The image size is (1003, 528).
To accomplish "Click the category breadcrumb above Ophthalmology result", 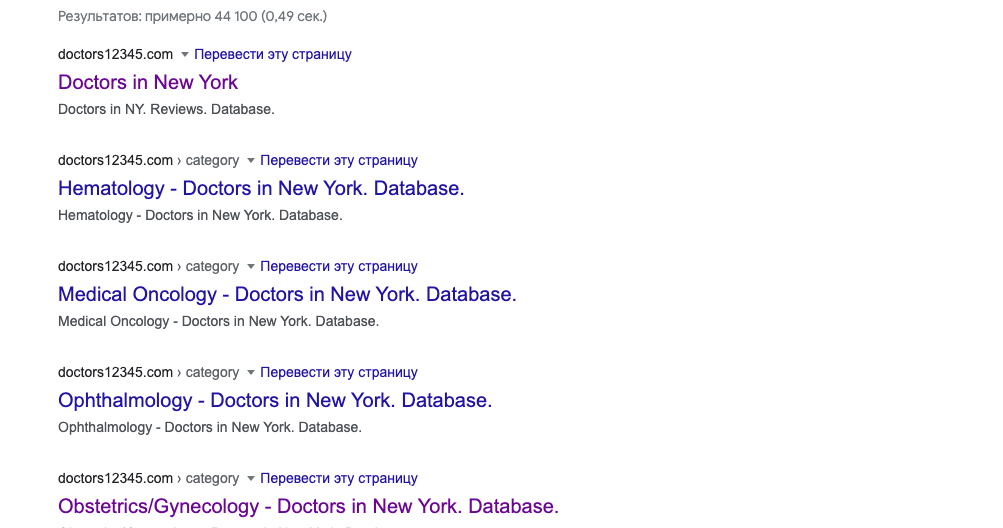I will (212, 372).
